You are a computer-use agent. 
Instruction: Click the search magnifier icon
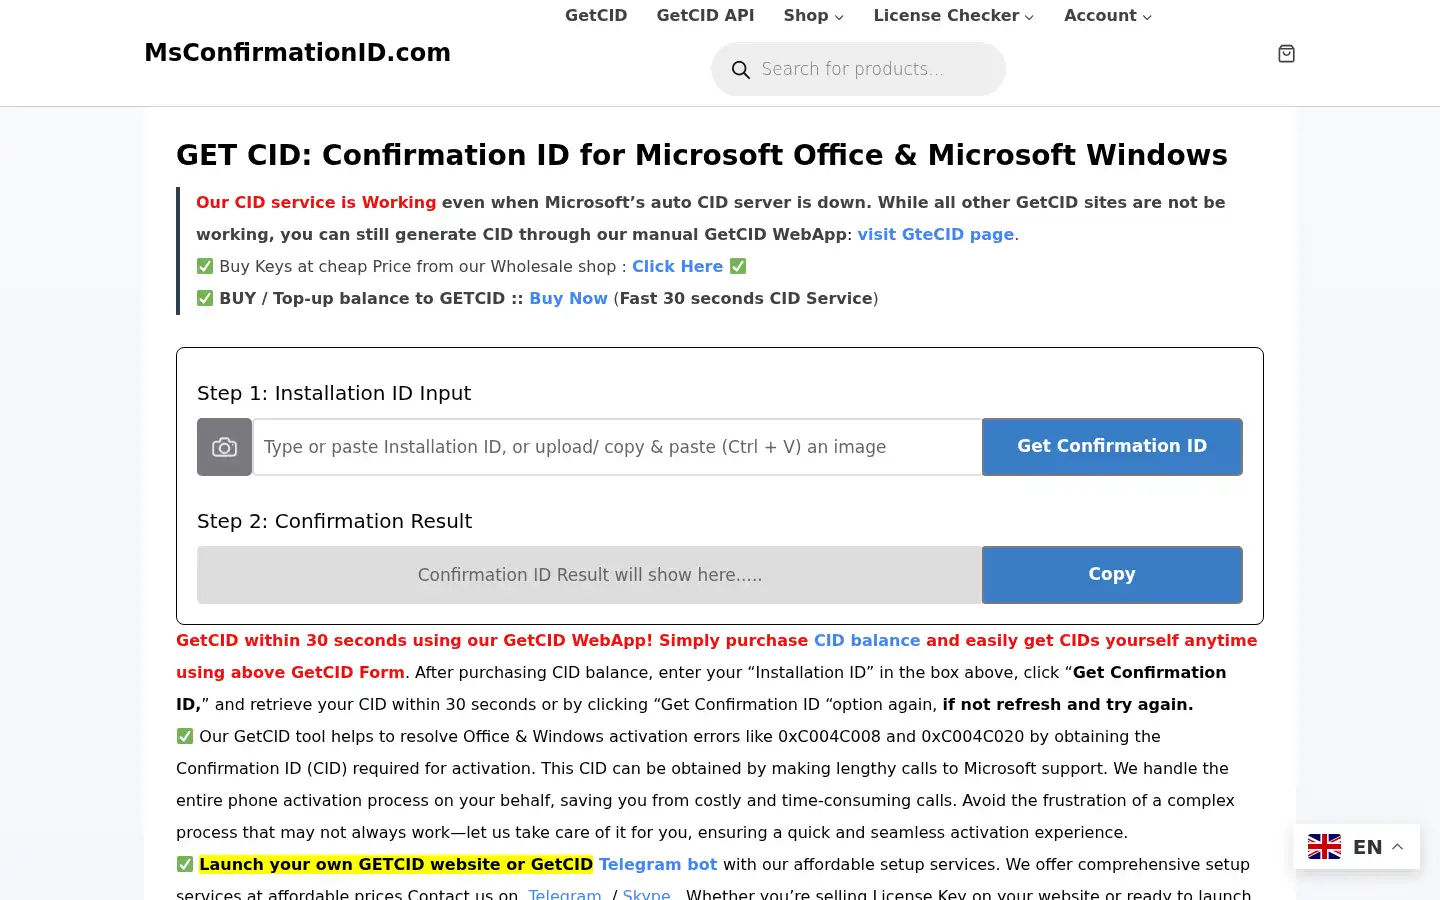pos(741,70)
